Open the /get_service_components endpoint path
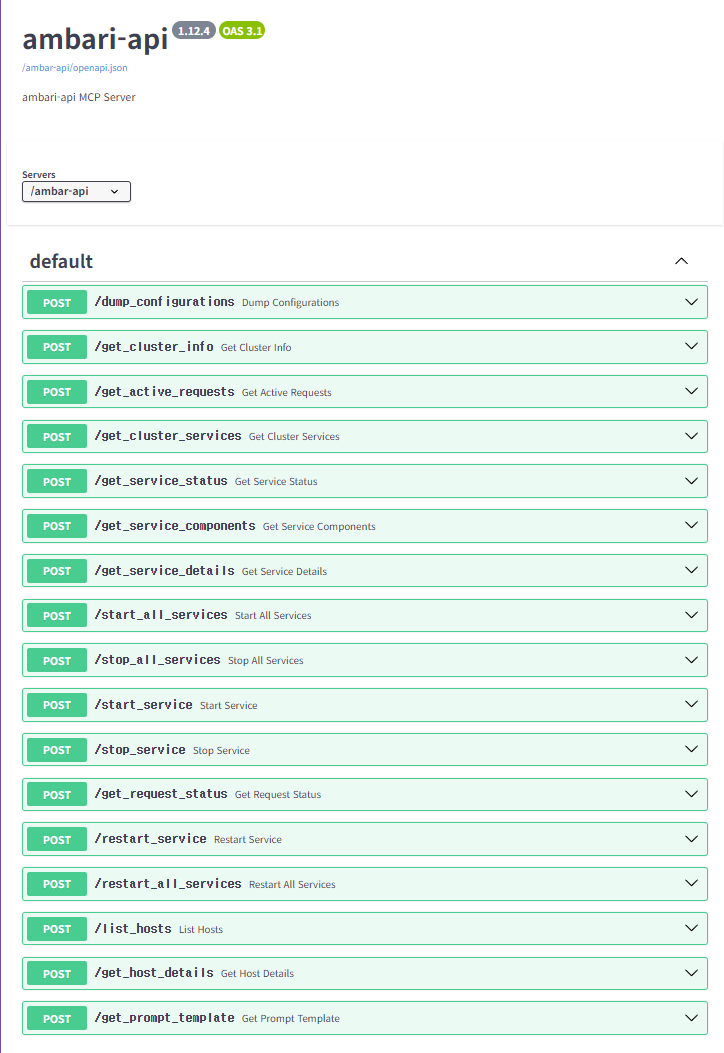724x1053 pixels. (175, 526)
